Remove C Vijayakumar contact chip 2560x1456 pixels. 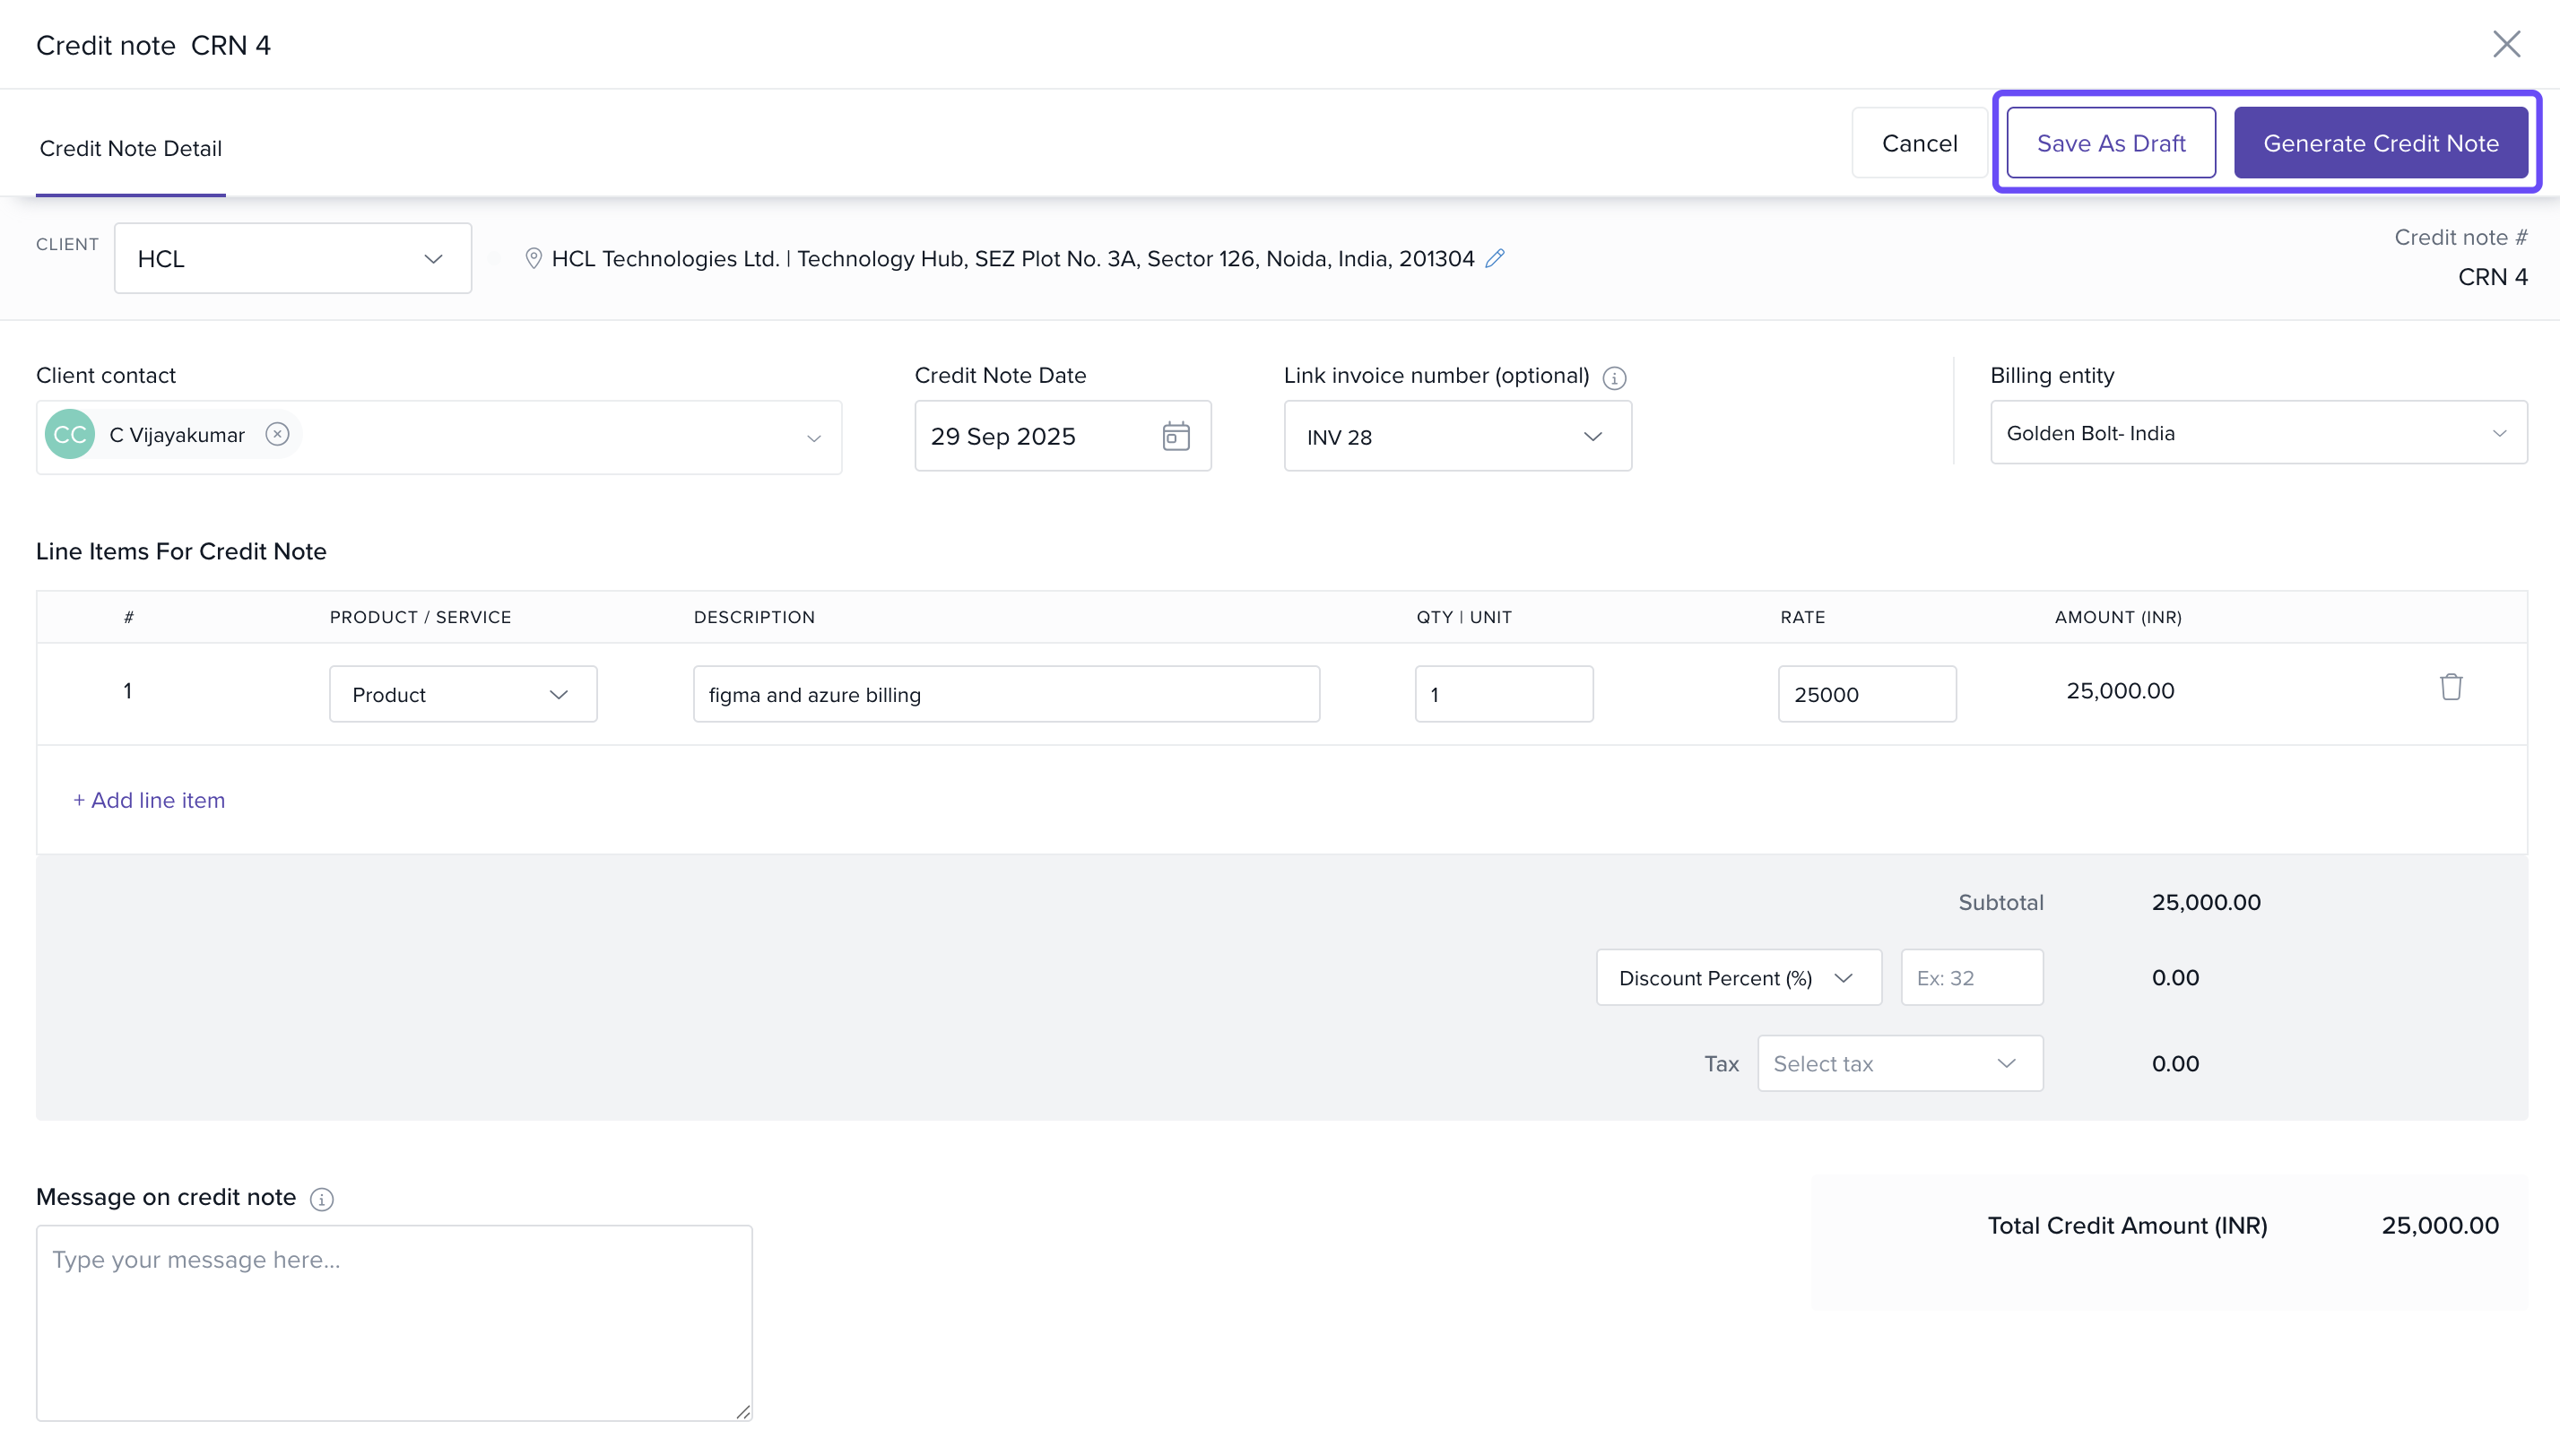277,434
